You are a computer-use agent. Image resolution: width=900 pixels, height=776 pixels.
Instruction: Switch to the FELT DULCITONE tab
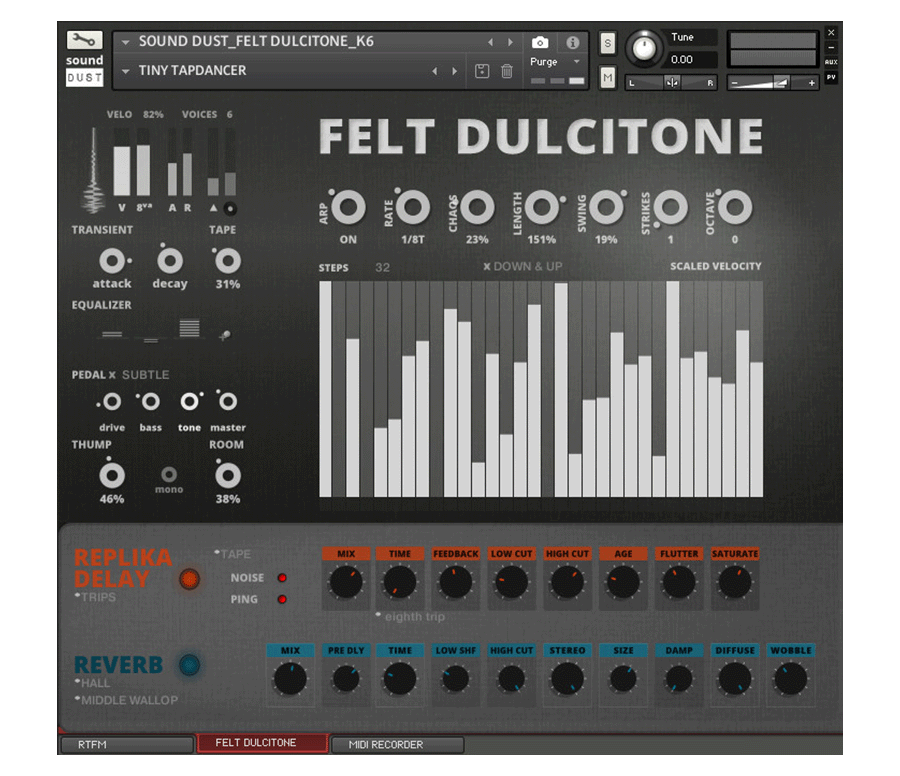262,743
